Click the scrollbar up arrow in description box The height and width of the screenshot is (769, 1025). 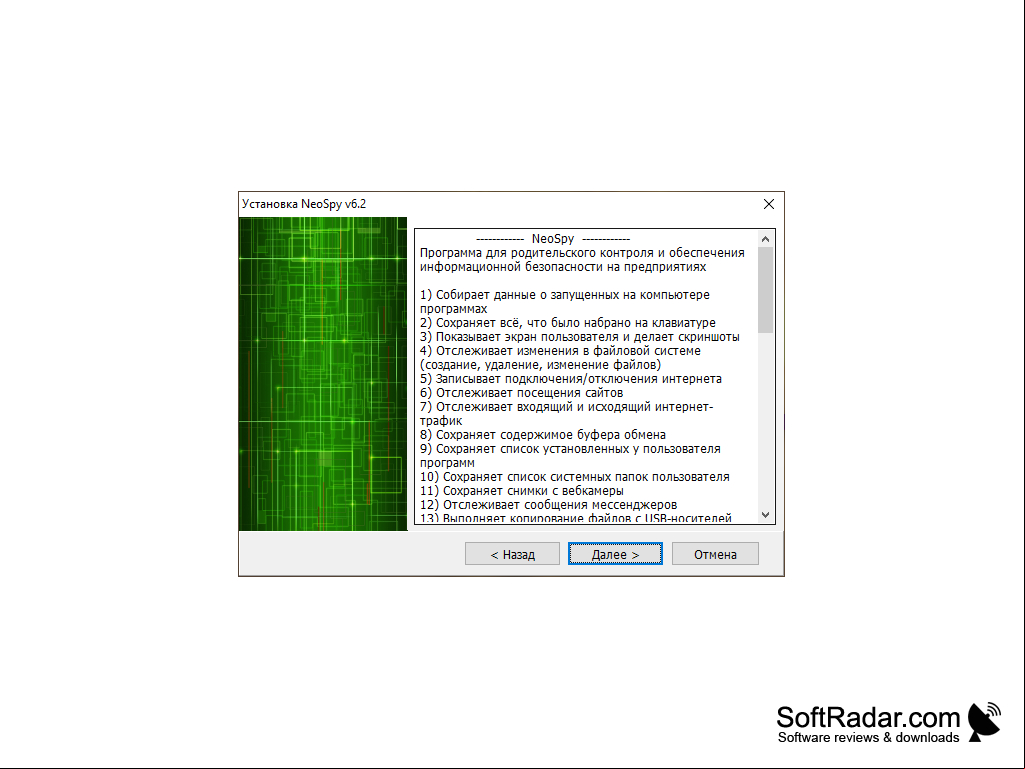pyautogui.click(x=765, y=239)
